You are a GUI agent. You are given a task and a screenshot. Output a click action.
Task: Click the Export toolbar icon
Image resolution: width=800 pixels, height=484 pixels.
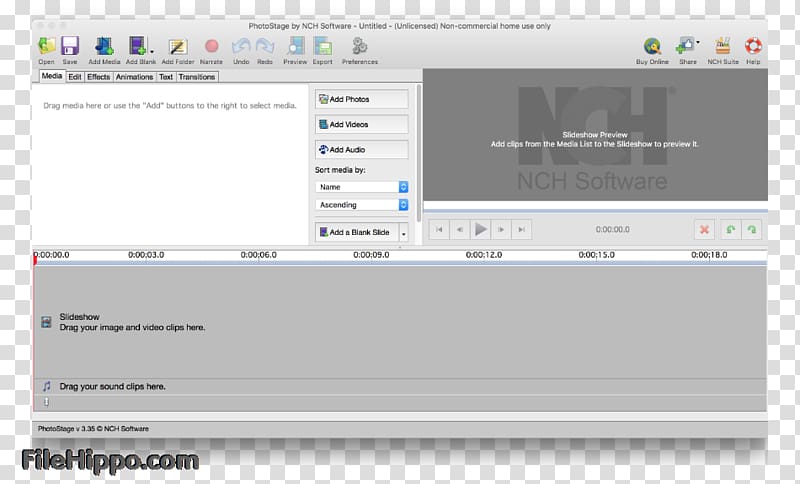tap(322, 50)
